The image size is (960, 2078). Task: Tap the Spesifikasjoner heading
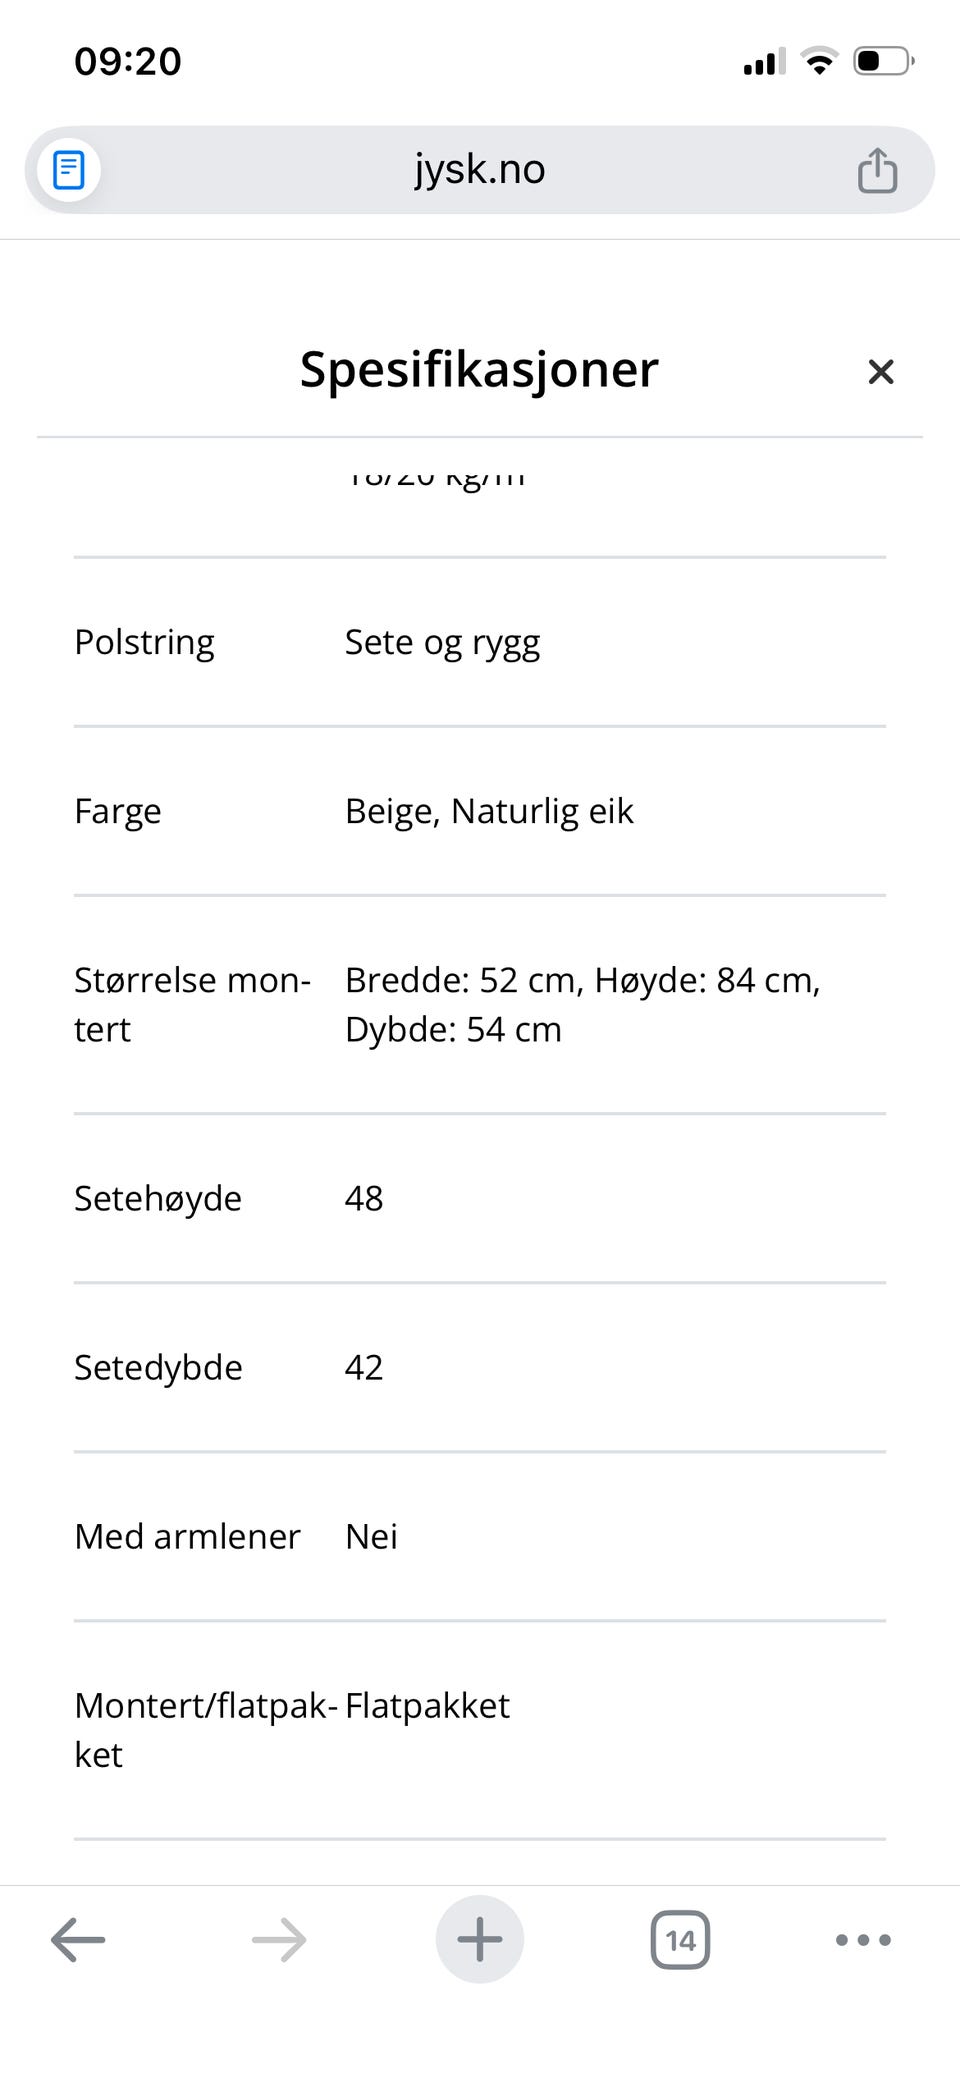coord(479,369)
